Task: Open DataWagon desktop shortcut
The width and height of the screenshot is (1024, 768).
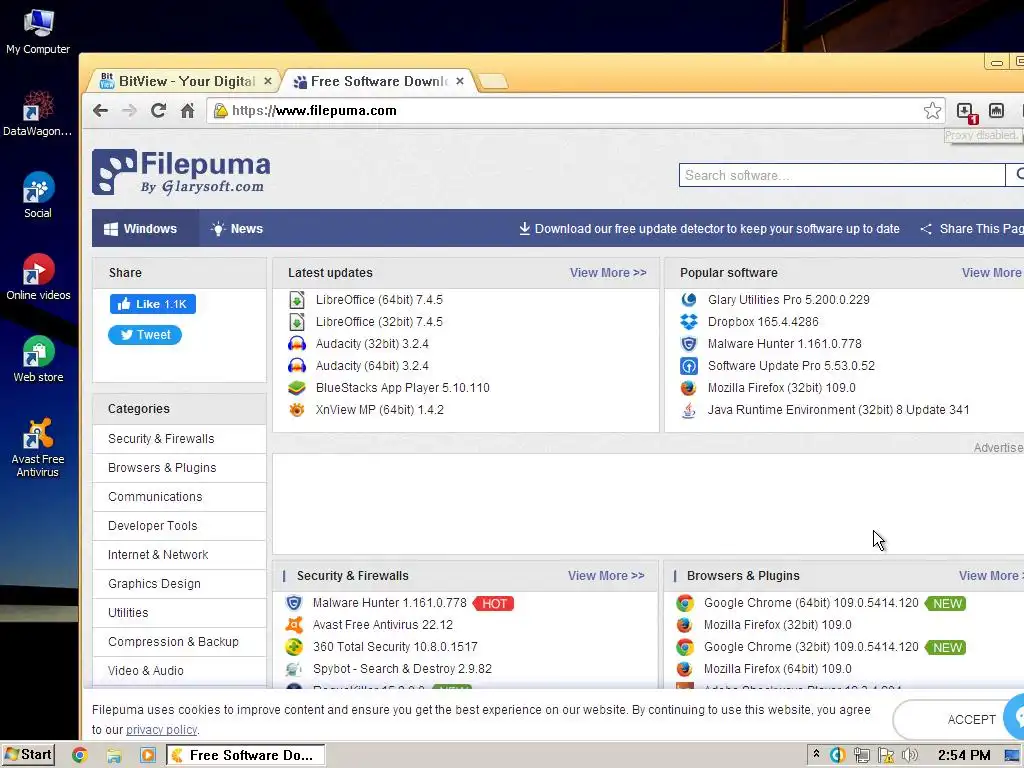Action: pos(38,113)
